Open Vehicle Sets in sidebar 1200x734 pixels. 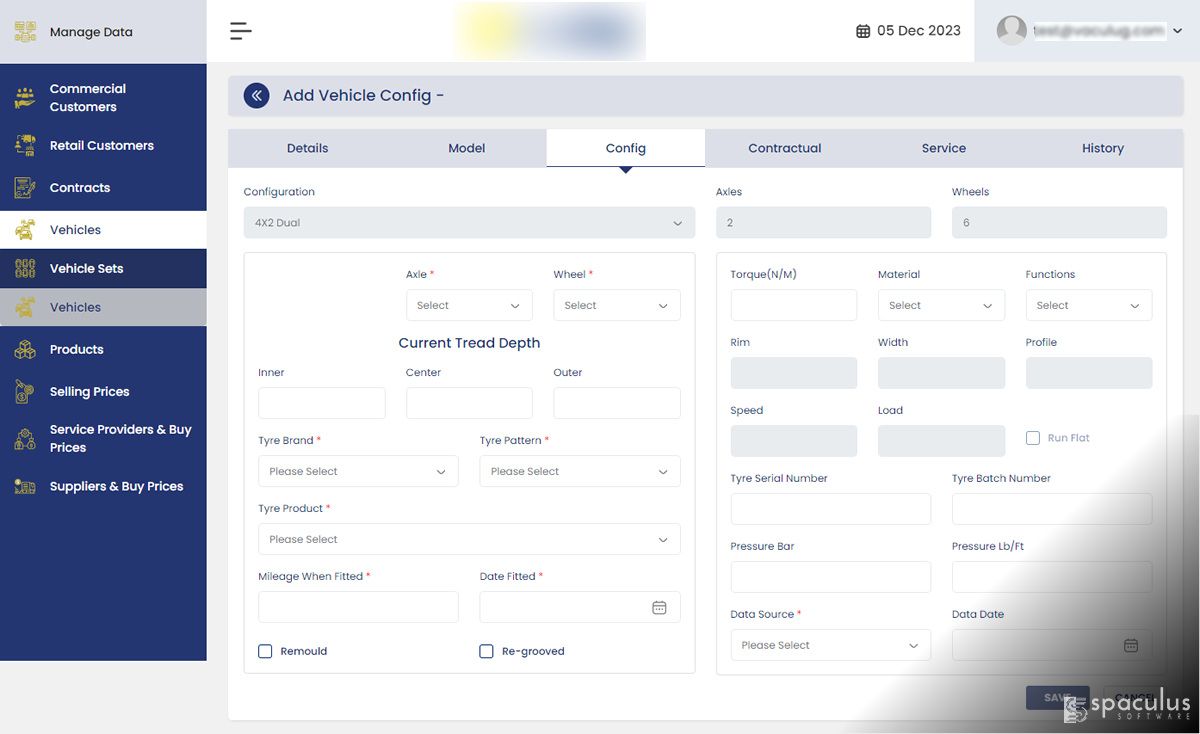87,269
